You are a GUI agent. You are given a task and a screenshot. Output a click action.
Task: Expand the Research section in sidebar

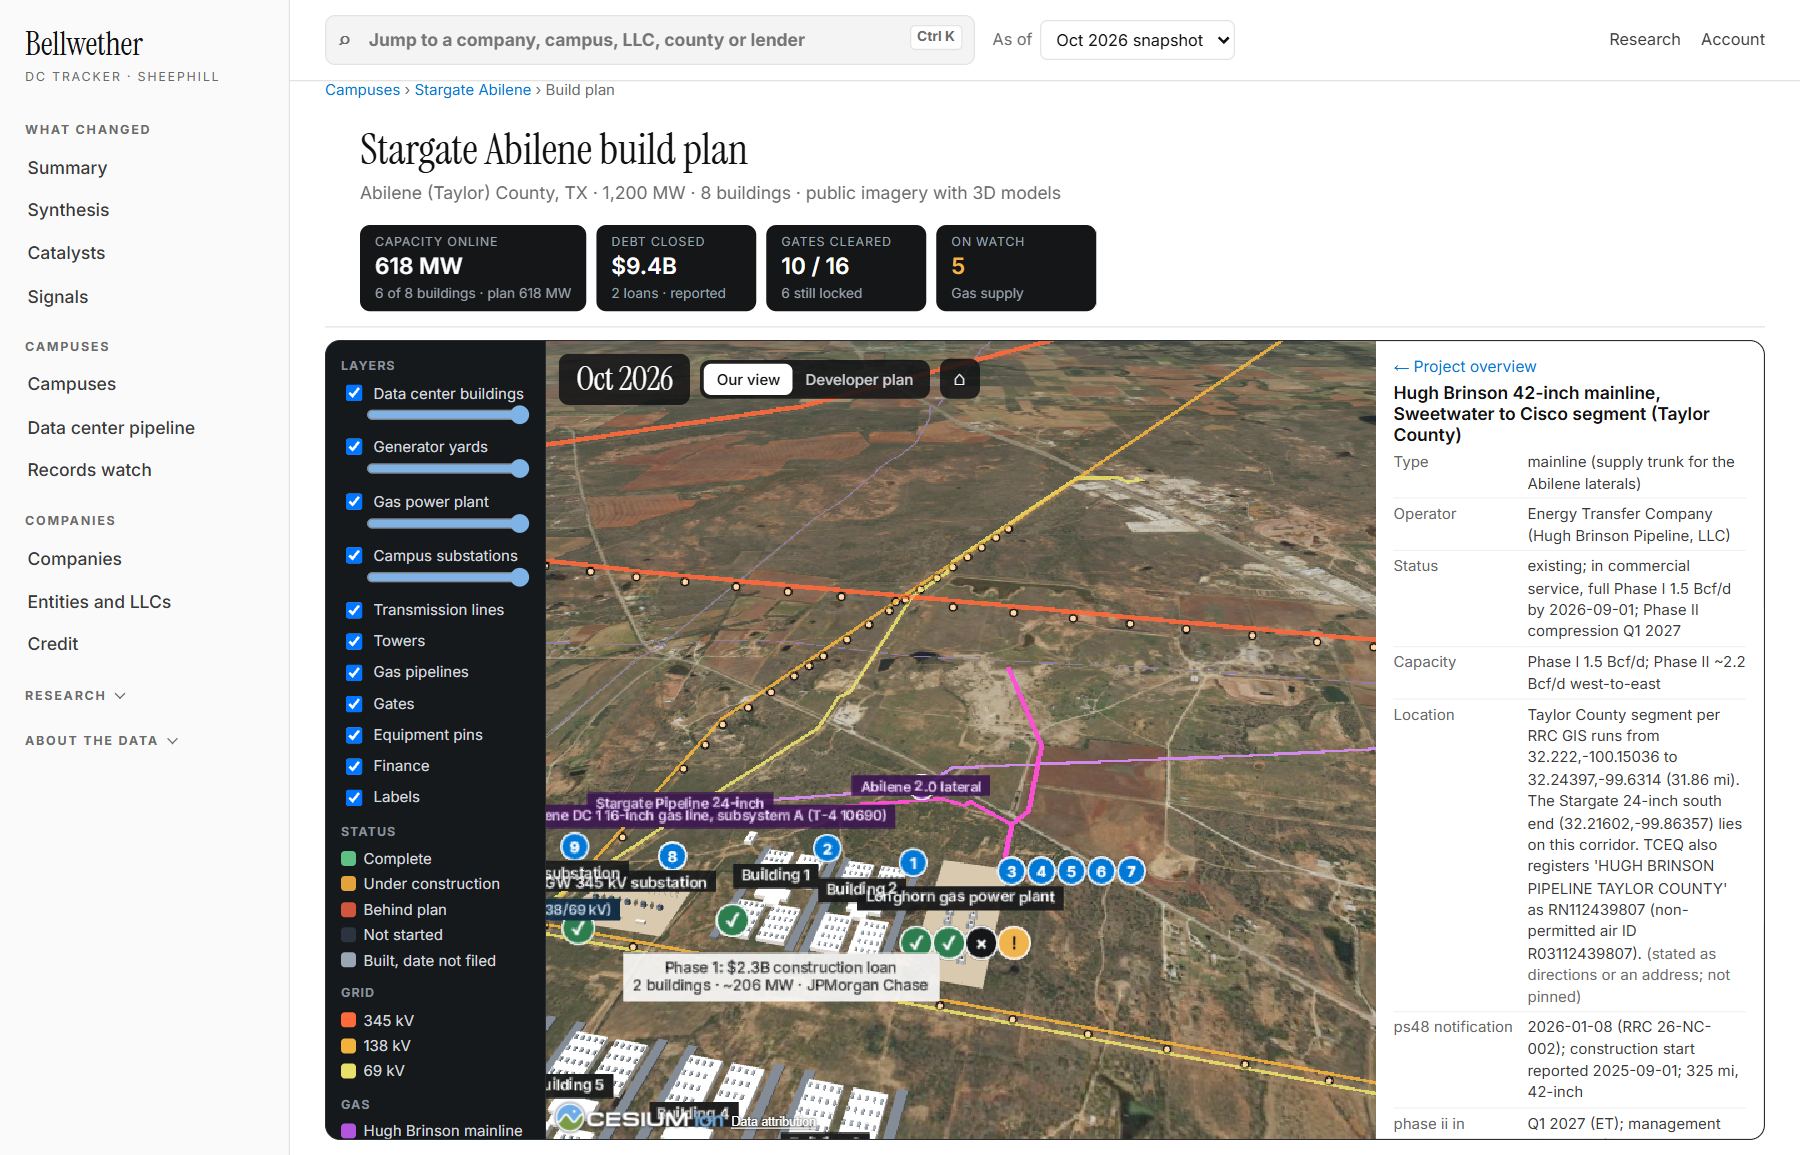(75, 695)
